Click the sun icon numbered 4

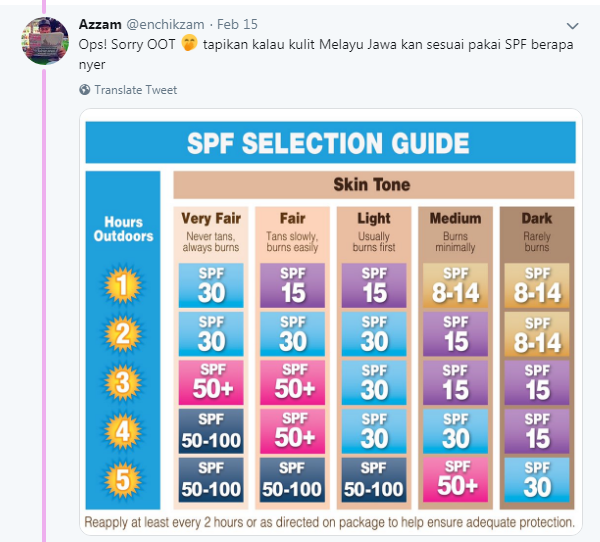(x=122, y=431)
